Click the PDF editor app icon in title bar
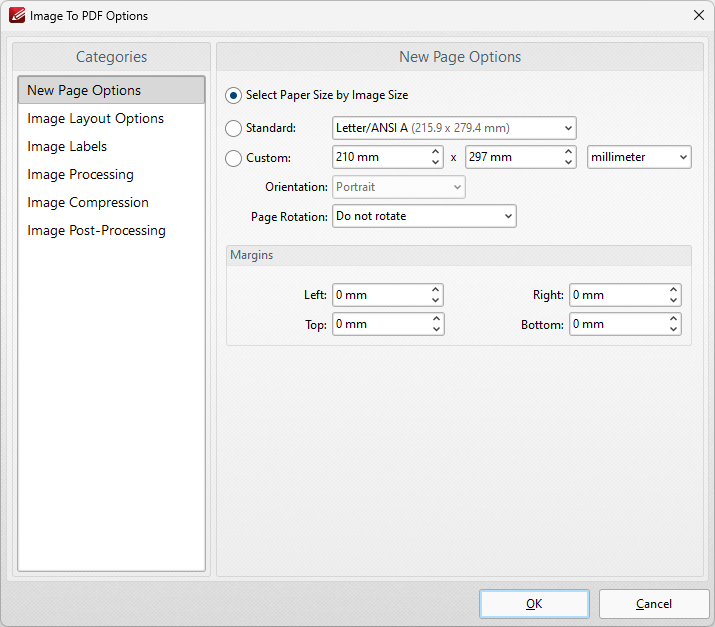Screen dimensions: 715x627 (17, 16)
